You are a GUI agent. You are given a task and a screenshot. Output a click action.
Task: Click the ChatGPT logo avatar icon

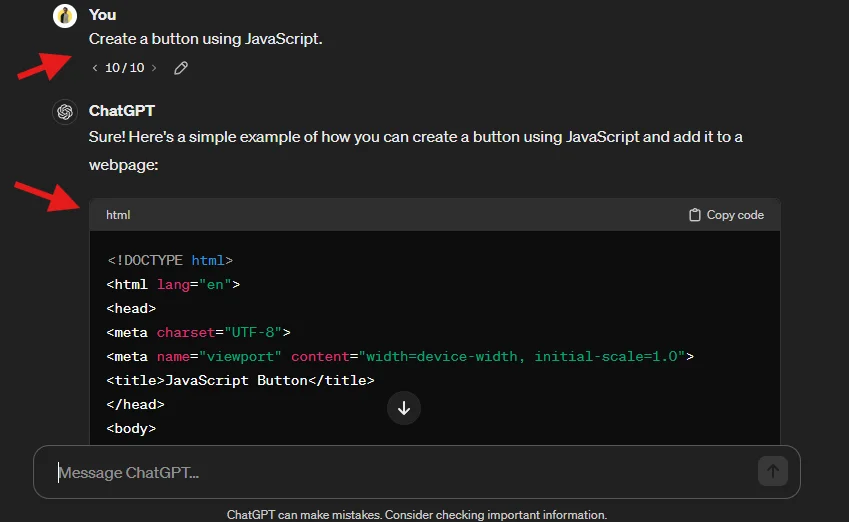[x=65, y=112]
